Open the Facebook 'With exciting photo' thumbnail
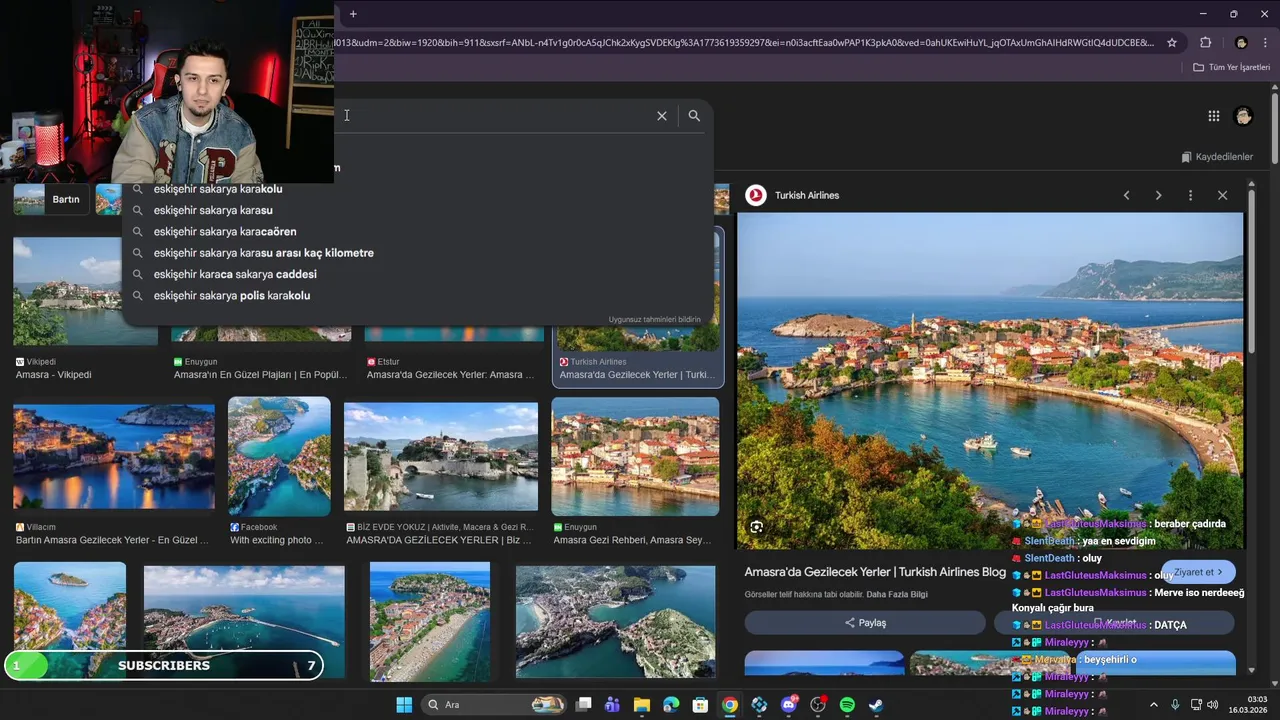This screenshot has height=720, width=1280. pos(279,457)
